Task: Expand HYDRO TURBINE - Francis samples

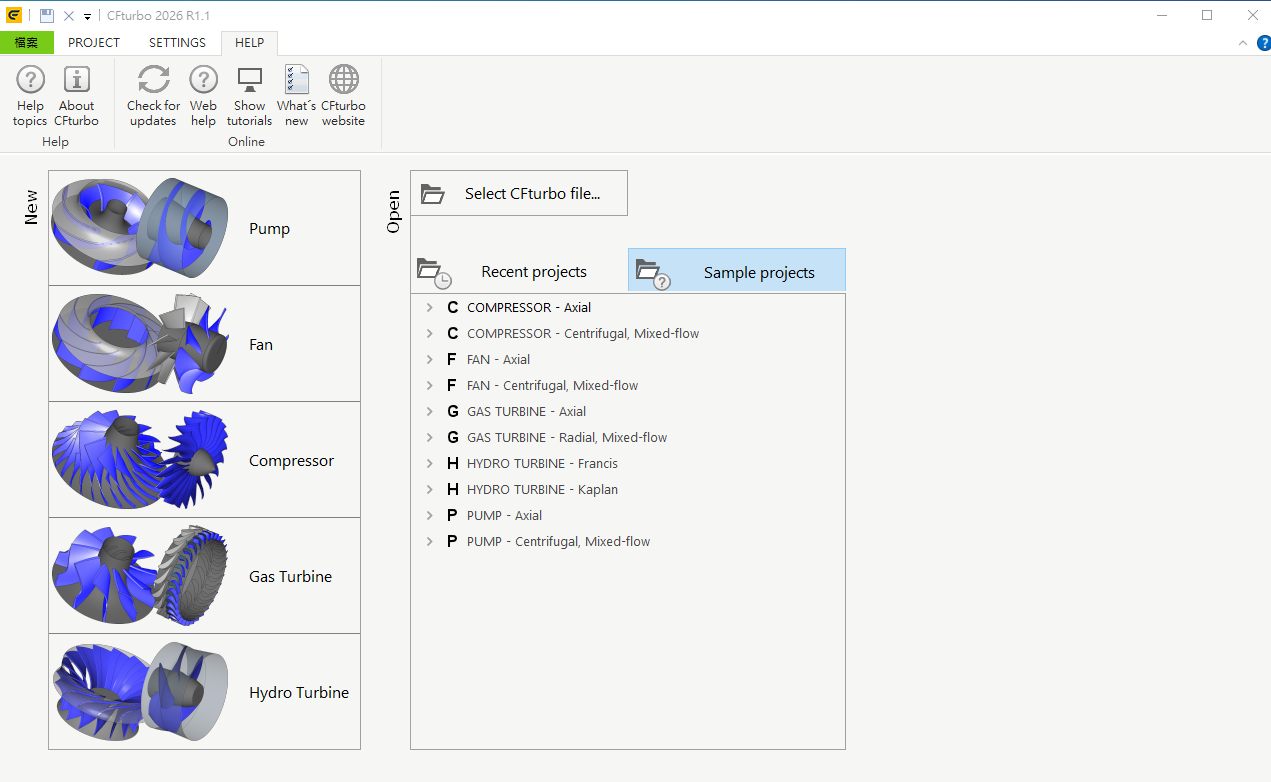Action: pyautogui.click(x=430, y=464)
